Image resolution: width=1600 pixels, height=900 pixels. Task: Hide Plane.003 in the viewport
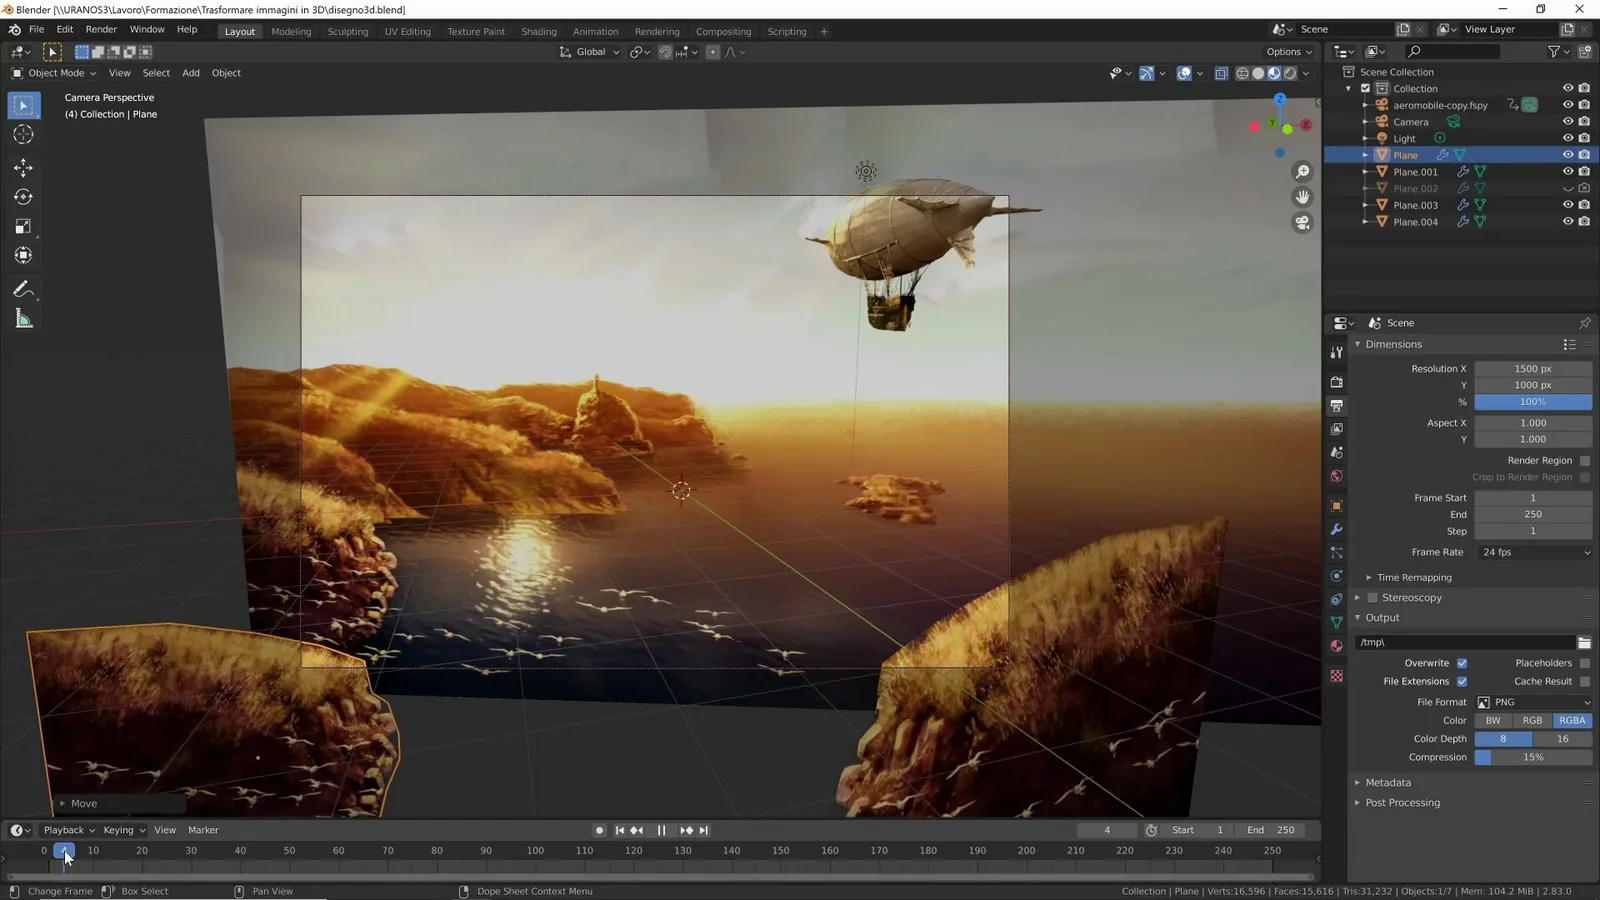tap(1567, 204)
